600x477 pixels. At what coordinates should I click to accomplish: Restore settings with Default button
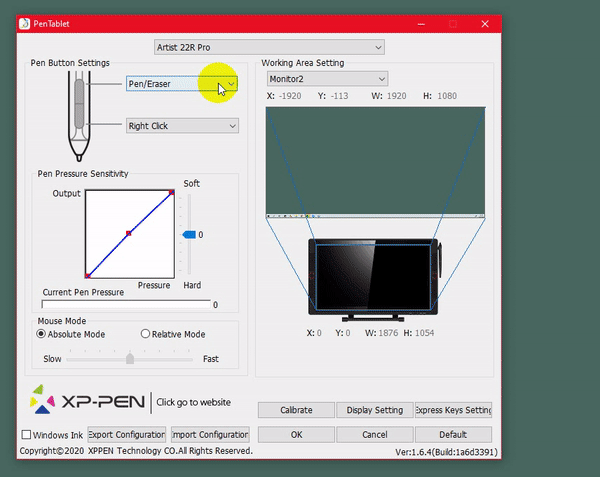453,435
